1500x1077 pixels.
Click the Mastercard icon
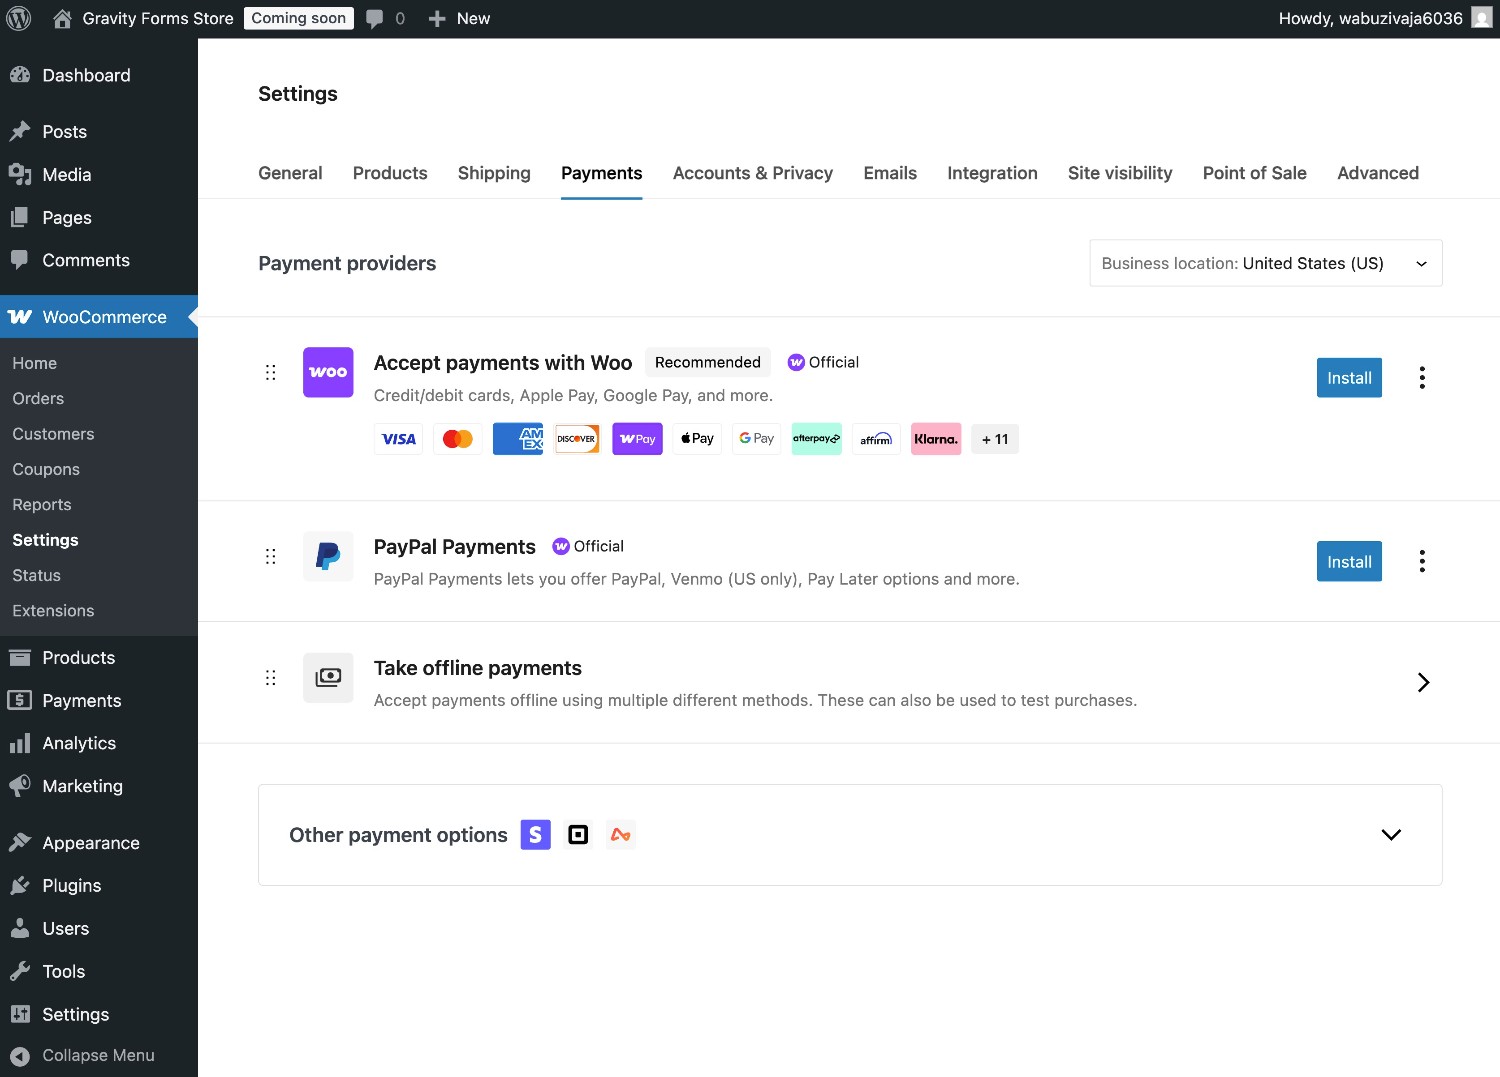458,439
